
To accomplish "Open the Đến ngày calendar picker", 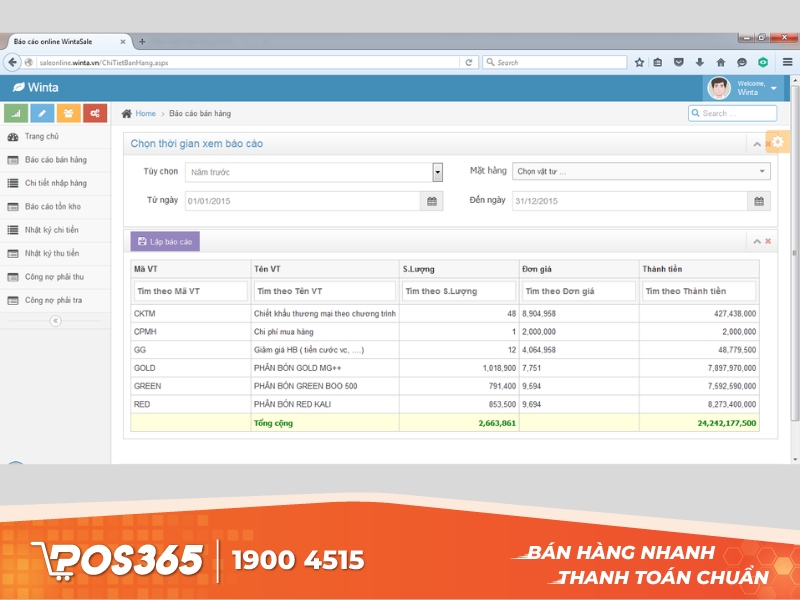I will [x=759, y=201].
